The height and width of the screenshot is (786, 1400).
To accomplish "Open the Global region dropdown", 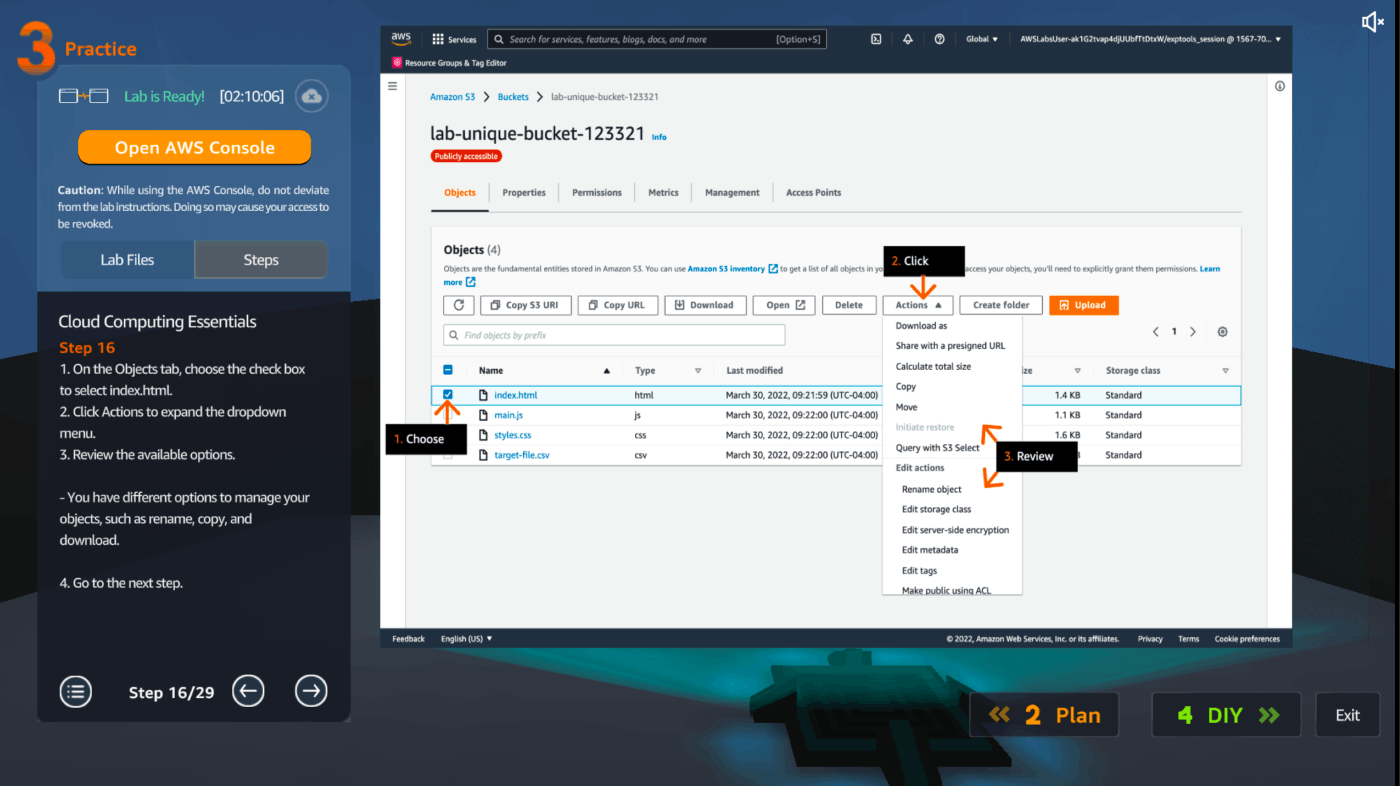I will coord(981,39).
